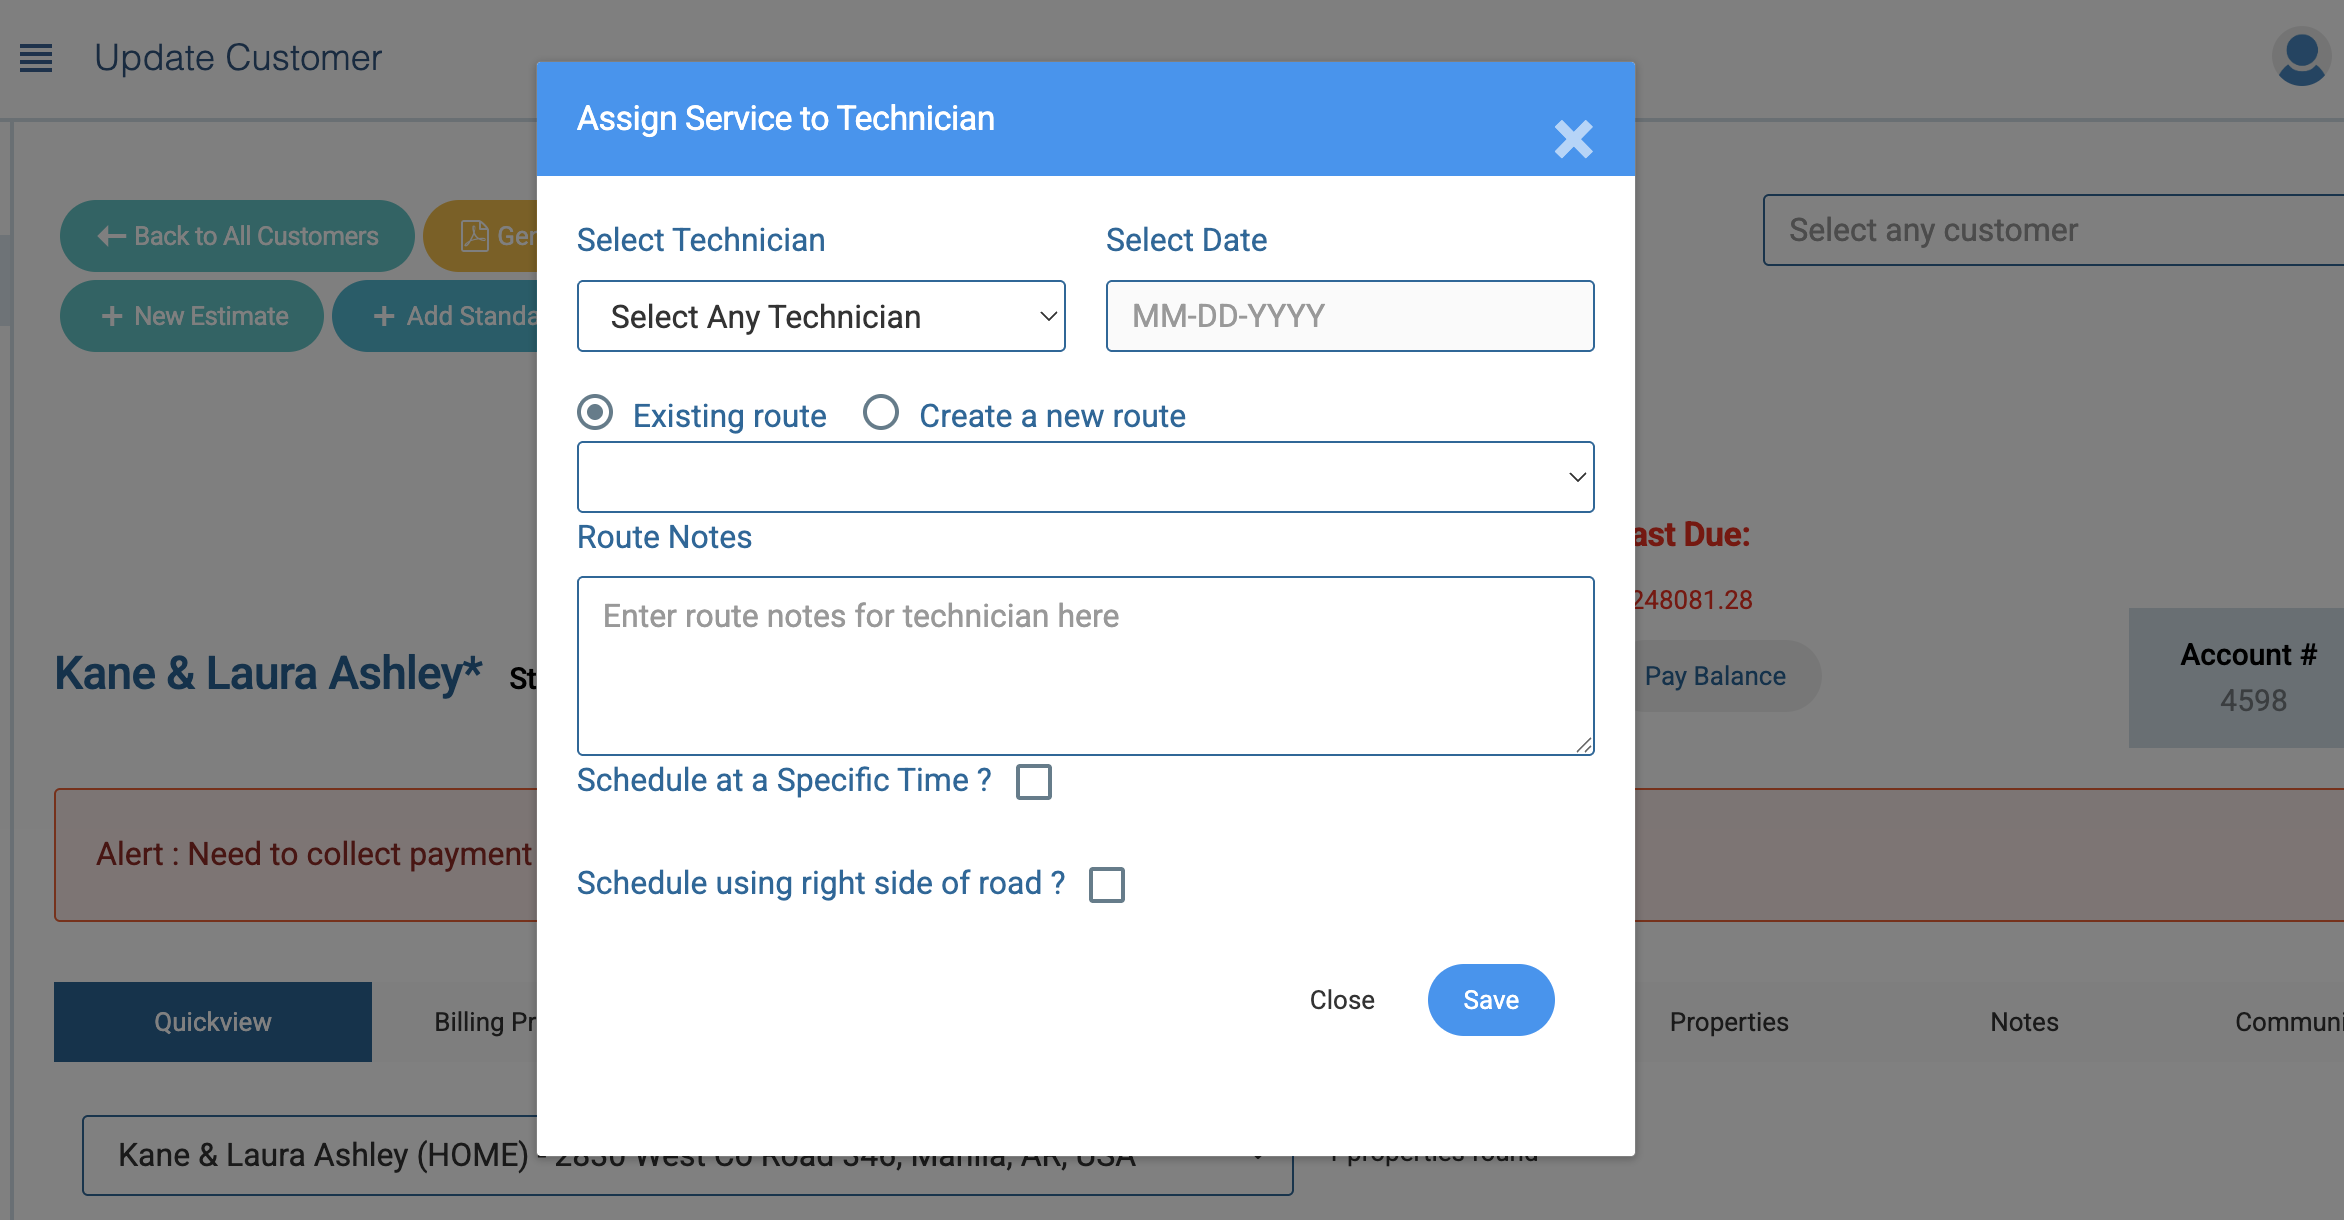The image size is (2344, 1220).
Task: Open the hamburger navigation menu
Action: coord(36,58)
